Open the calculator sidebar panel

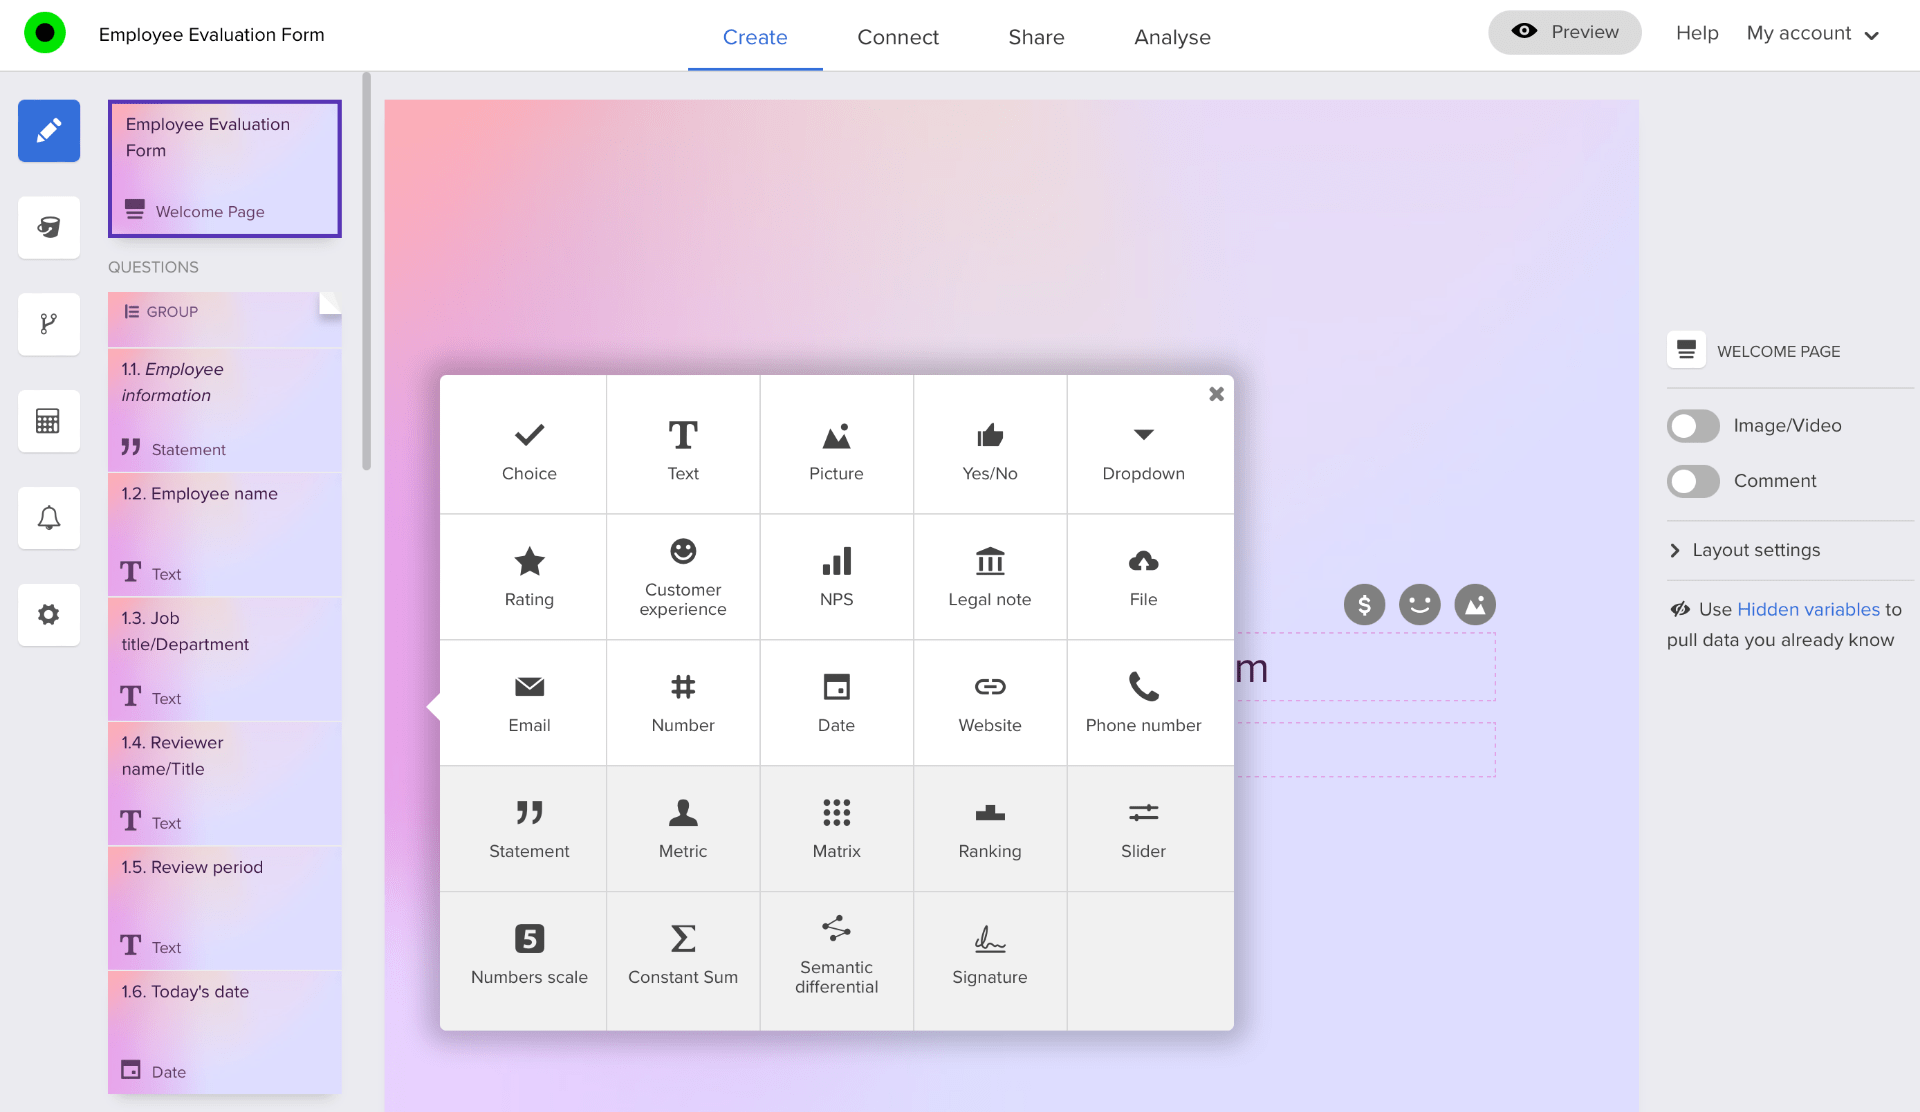pos(48,421)
